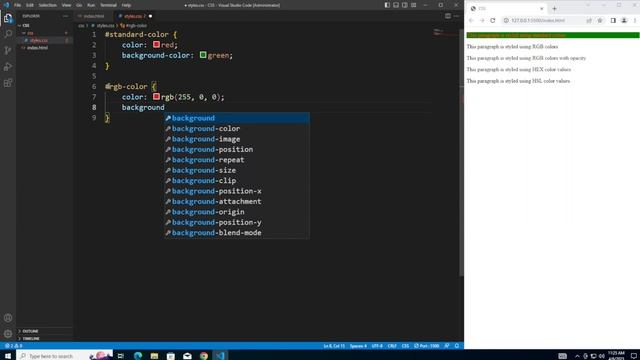This screenshot has height=360, width=640.
Task: Toggle the secondary side bar layout icon
Action: tap(404, 5)
